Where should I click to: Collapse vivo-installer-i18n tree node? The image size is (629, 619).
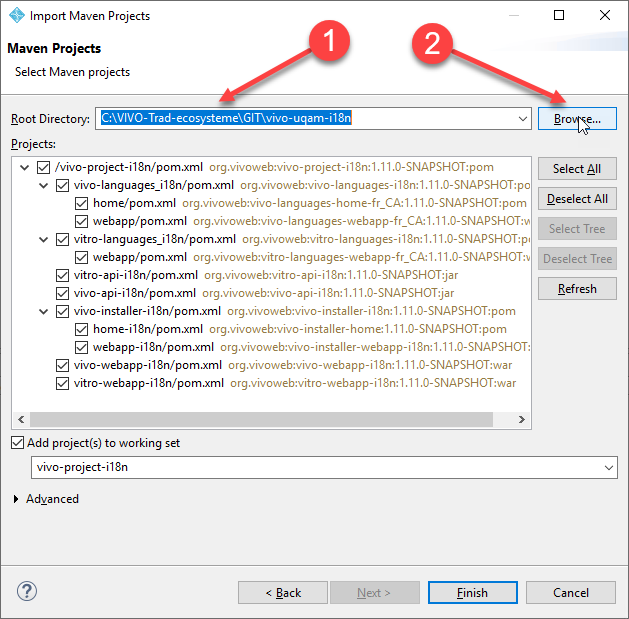click(43, 312)
